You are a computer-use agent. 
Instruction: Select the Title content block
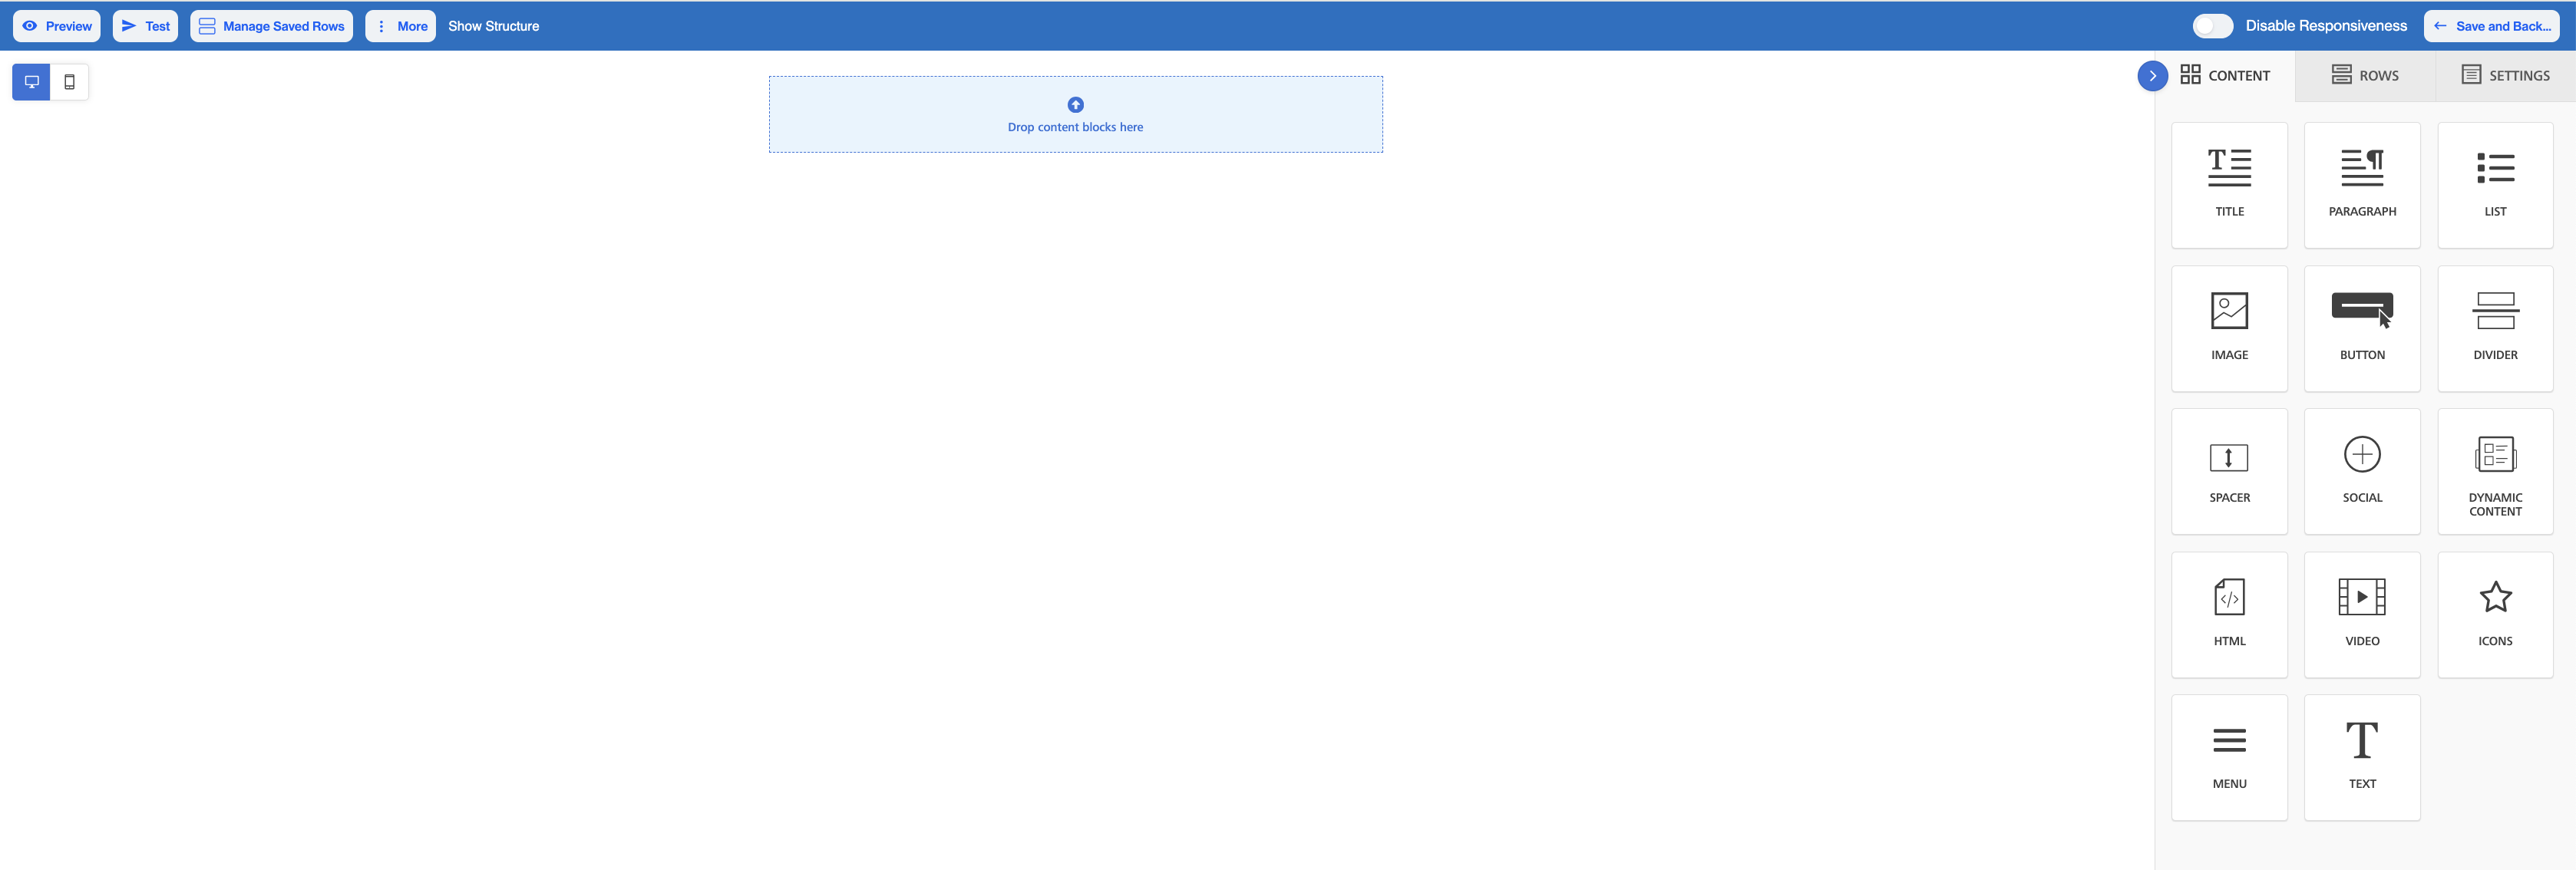point(2229,185)
